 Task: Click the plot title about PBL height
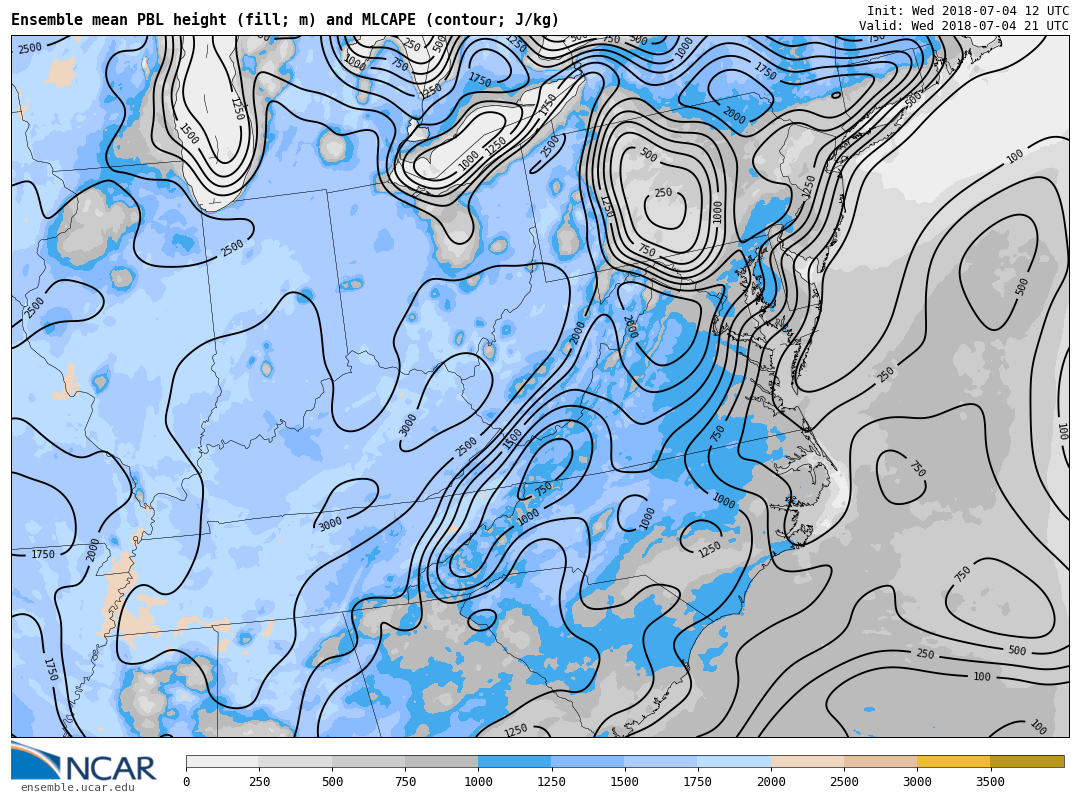tap(285, 20)
